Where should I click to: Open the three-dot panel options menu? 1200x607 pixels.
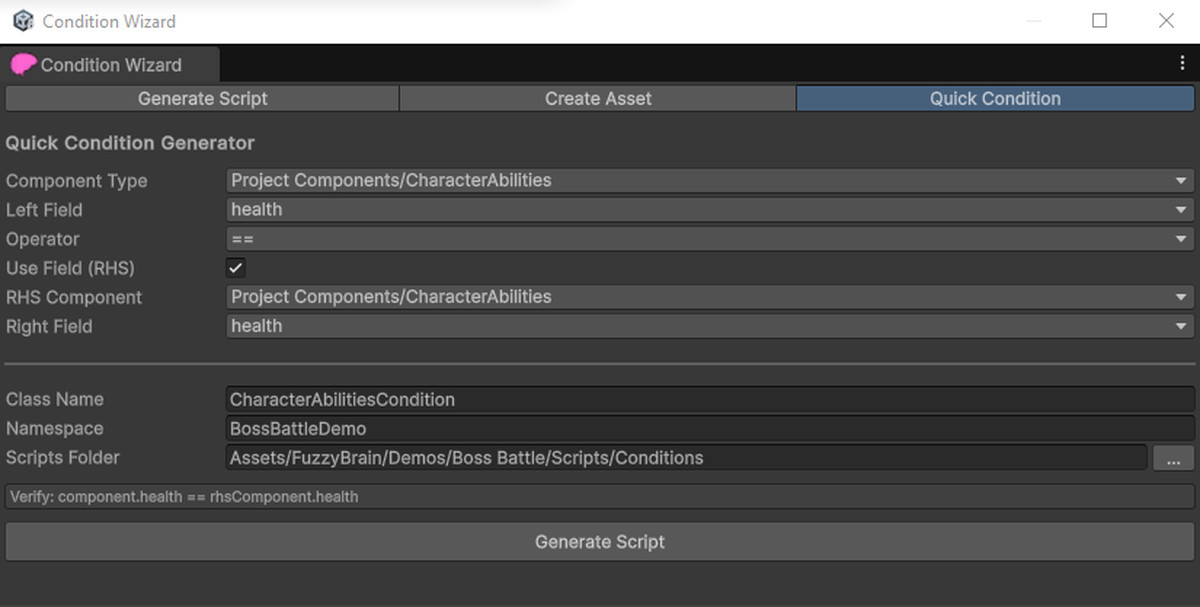(x=1183, y=63)
